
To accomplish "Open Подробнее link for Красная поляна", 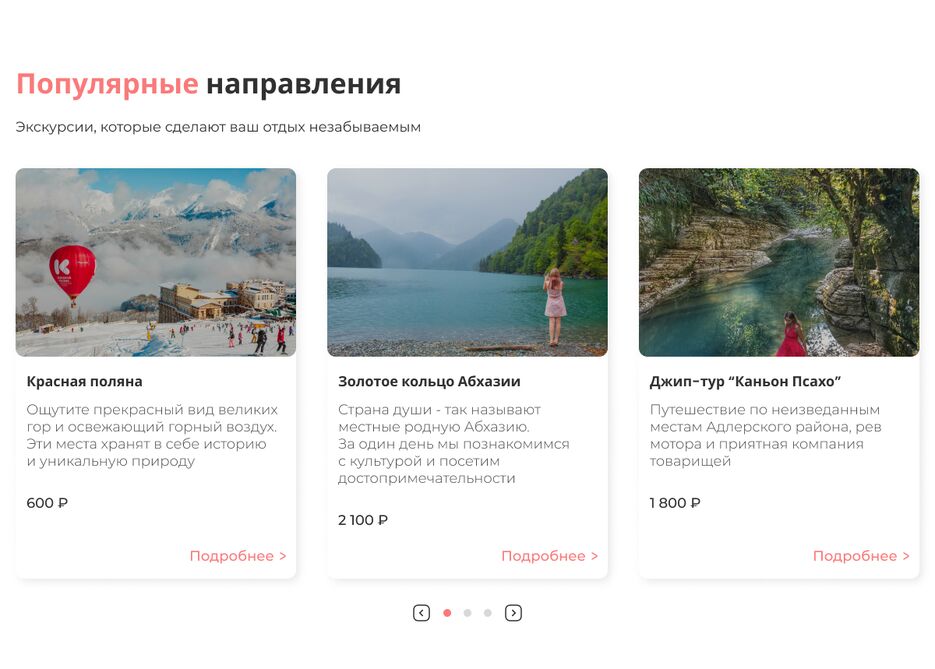I will (238, 556).
